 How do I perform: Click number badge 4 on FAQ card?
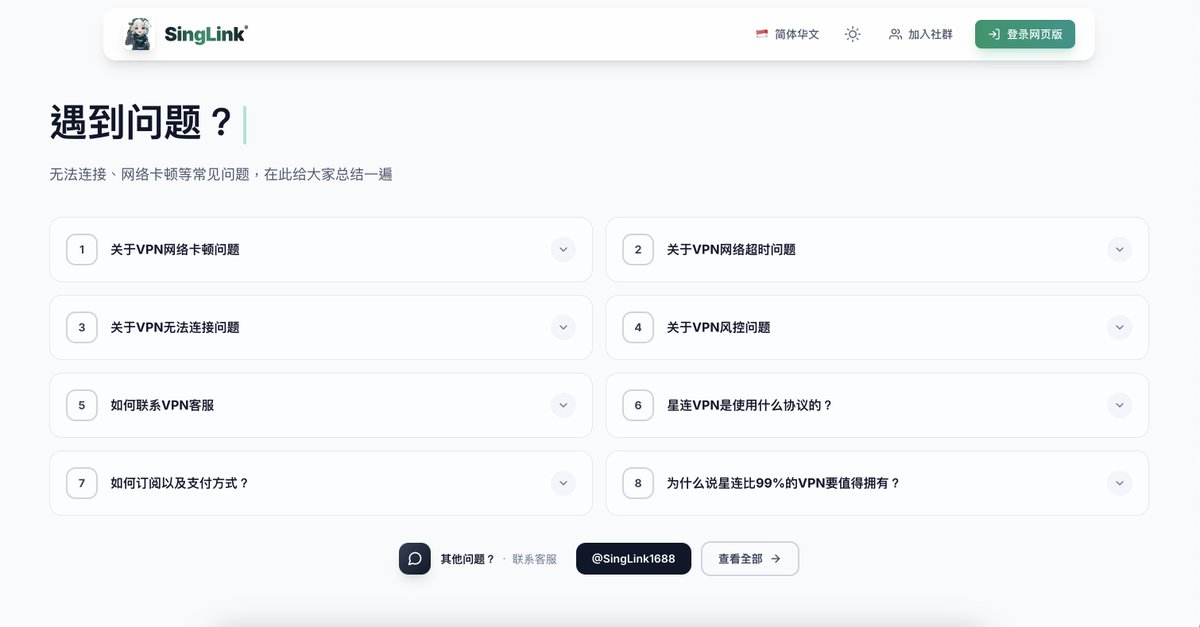[638, 327]
